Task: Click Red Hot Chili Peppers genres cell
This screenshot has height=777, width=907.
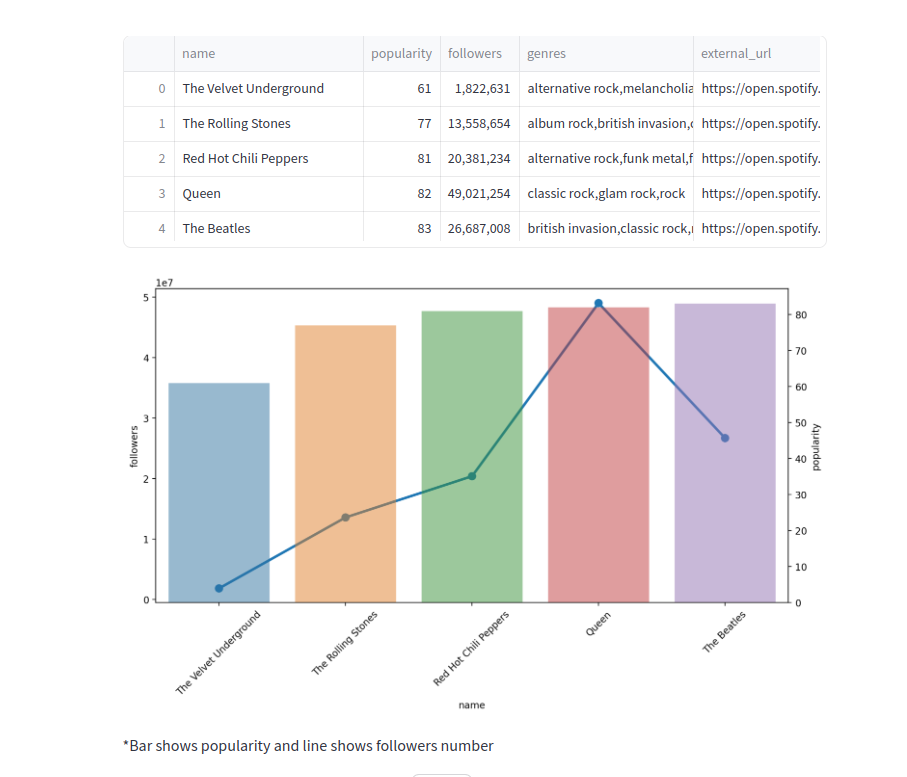Action: pyautogui.click(x=608, y=159)
